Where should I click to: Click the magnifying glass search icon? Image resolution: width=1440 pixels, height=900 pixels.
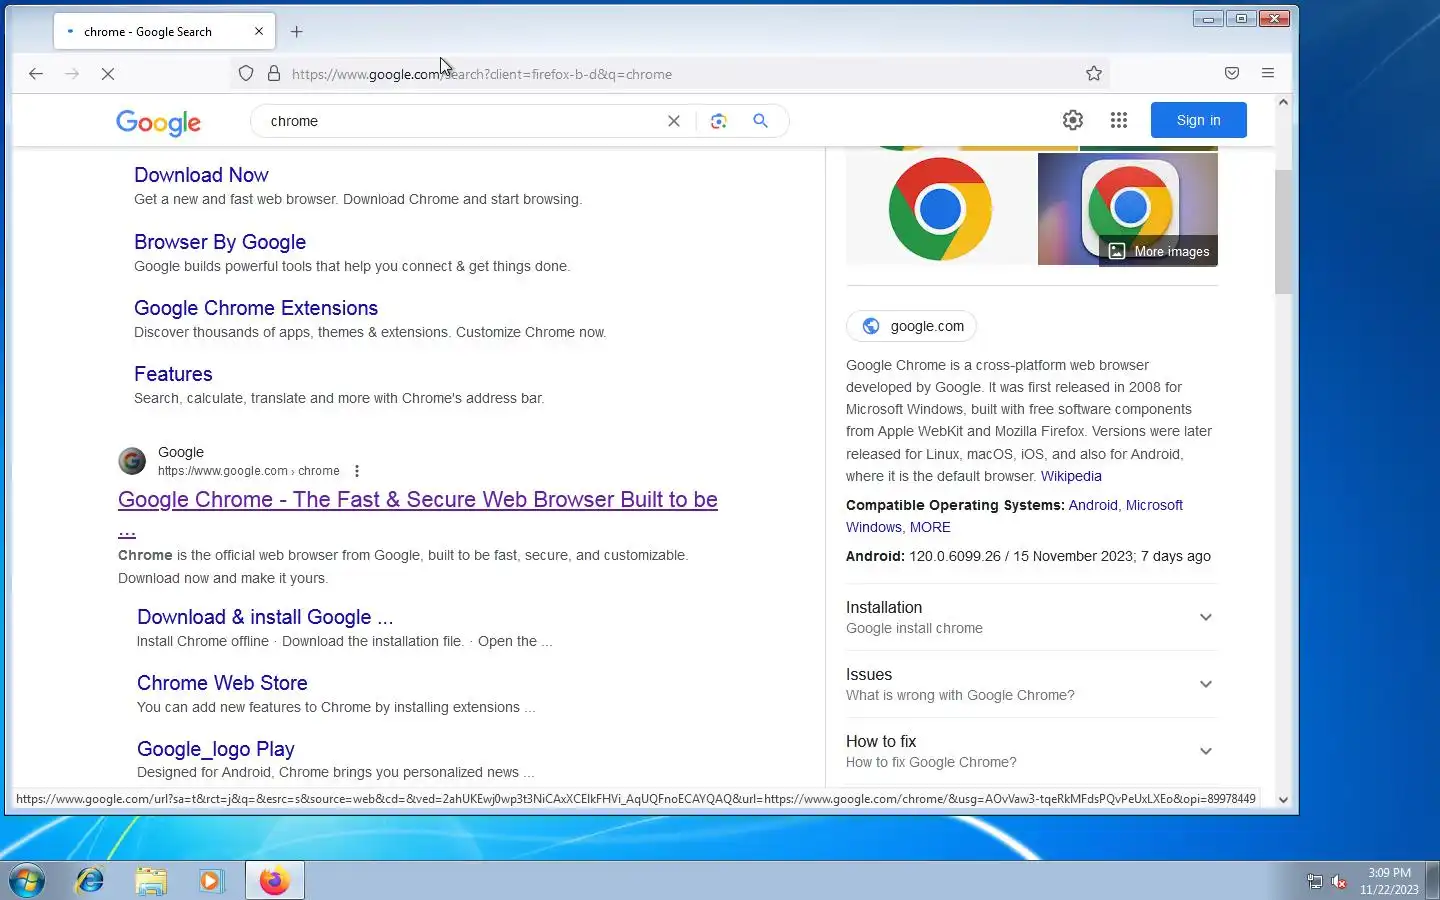pos(761,121)
